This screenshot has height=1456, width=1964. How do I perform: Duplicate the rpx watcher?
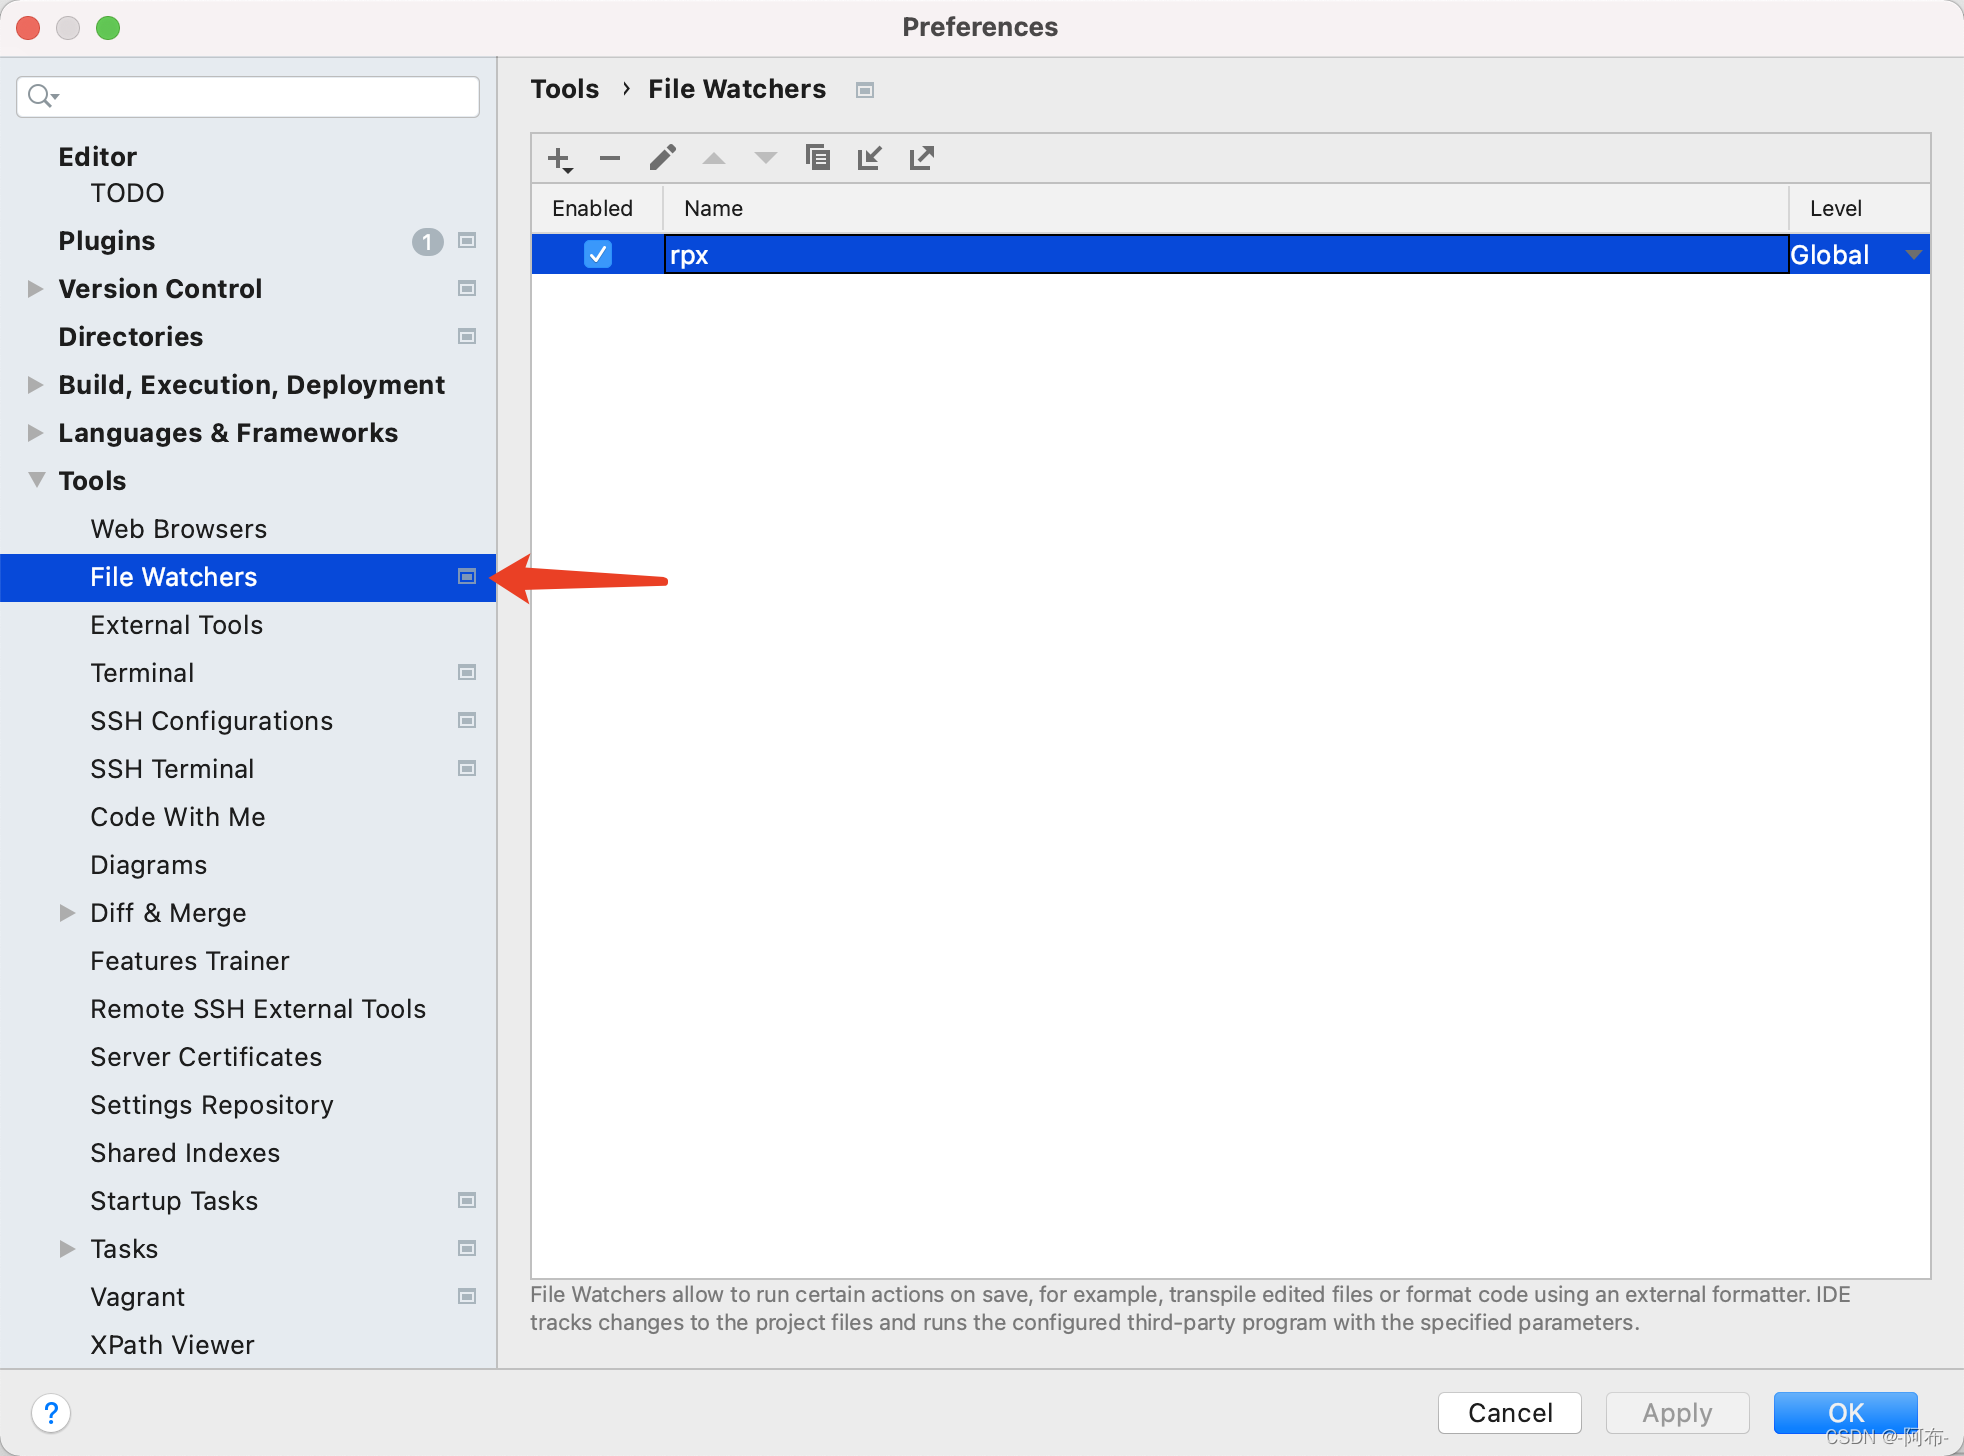818,158
